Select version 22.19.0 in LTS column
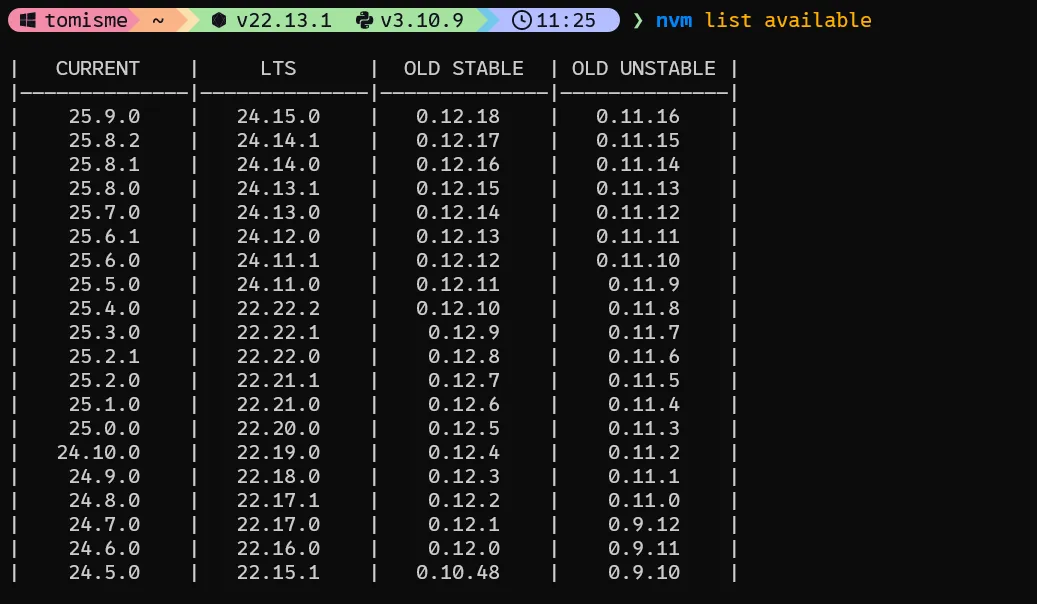1037x604 pixels. pos(278,453)
